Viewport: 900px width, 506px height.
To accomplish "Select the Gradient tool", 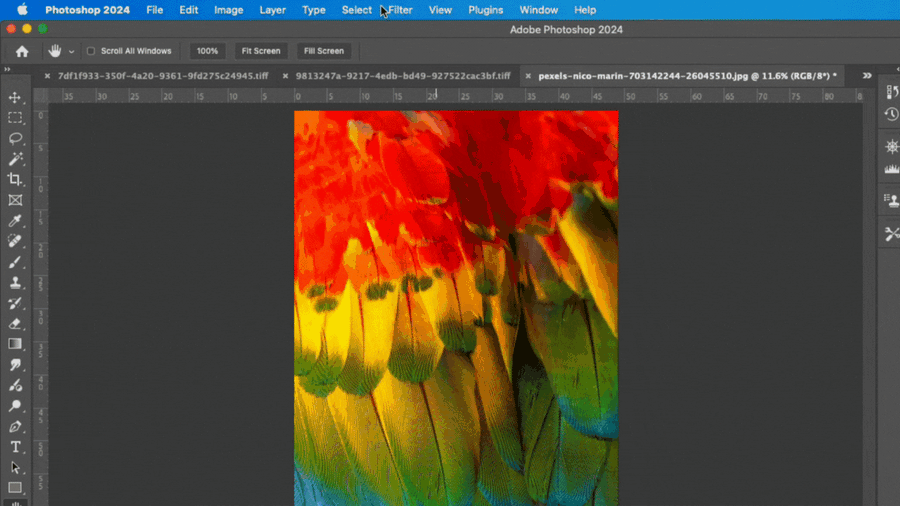I will click(15, 344).
